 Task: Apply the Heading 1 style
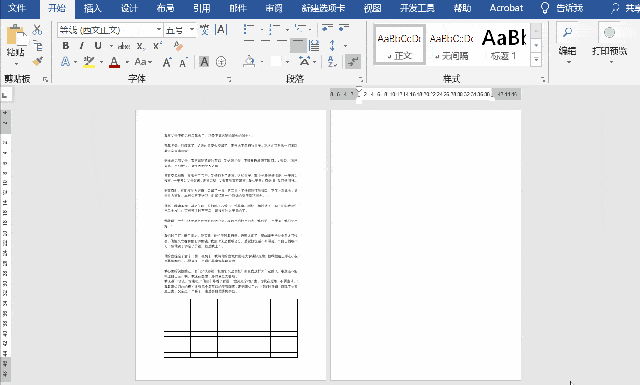(x=504, y=44)
